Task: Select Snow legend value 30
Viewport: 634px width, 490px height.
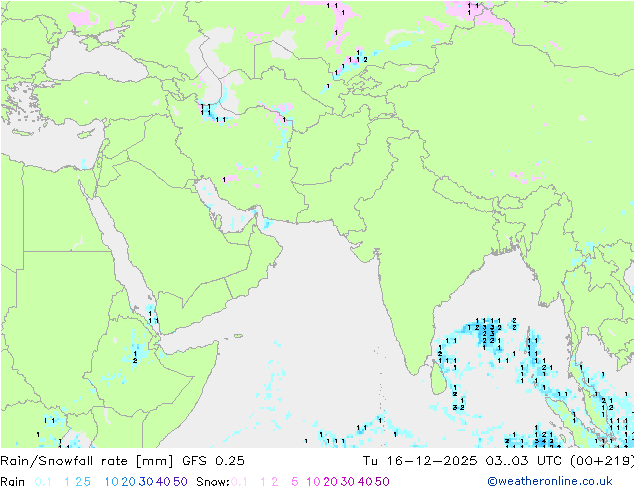Action: point(348,482)
